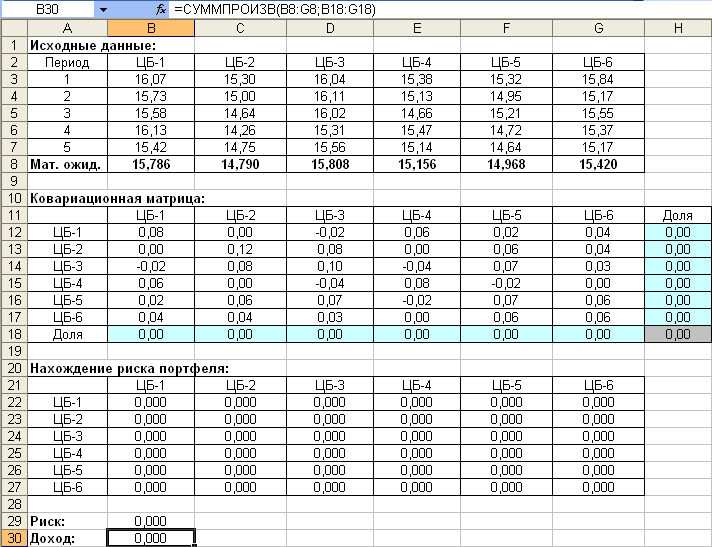
Task: Select the row 8 header
Action: [x=13, y=163]
